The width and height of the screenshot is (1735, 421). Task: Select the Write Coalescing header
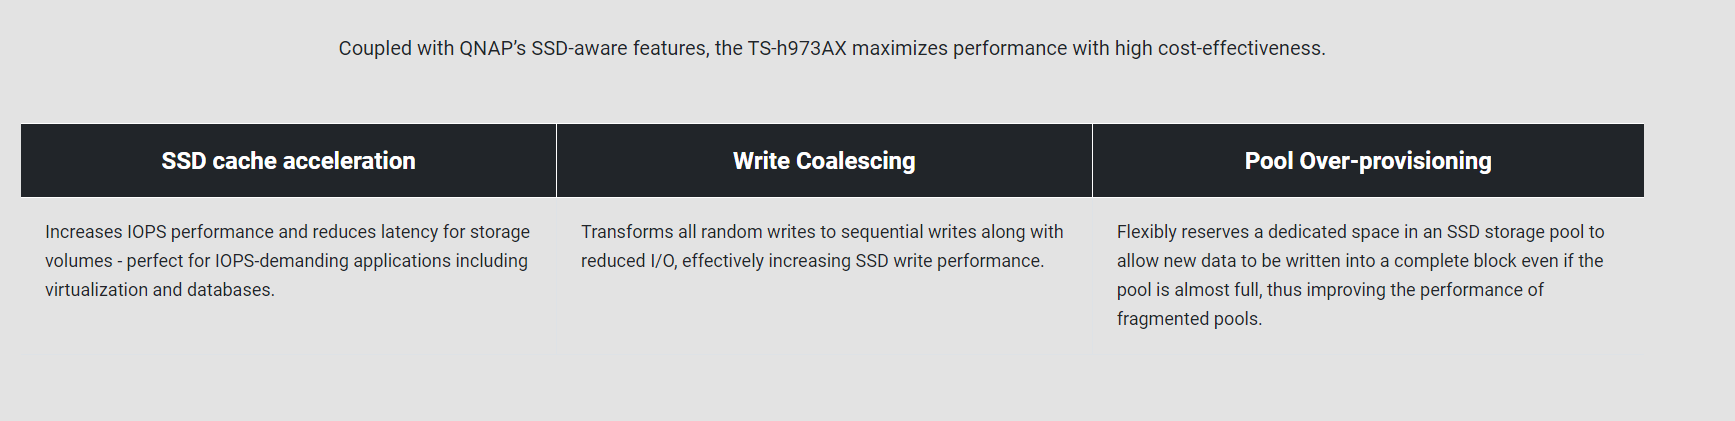(824, 161)
